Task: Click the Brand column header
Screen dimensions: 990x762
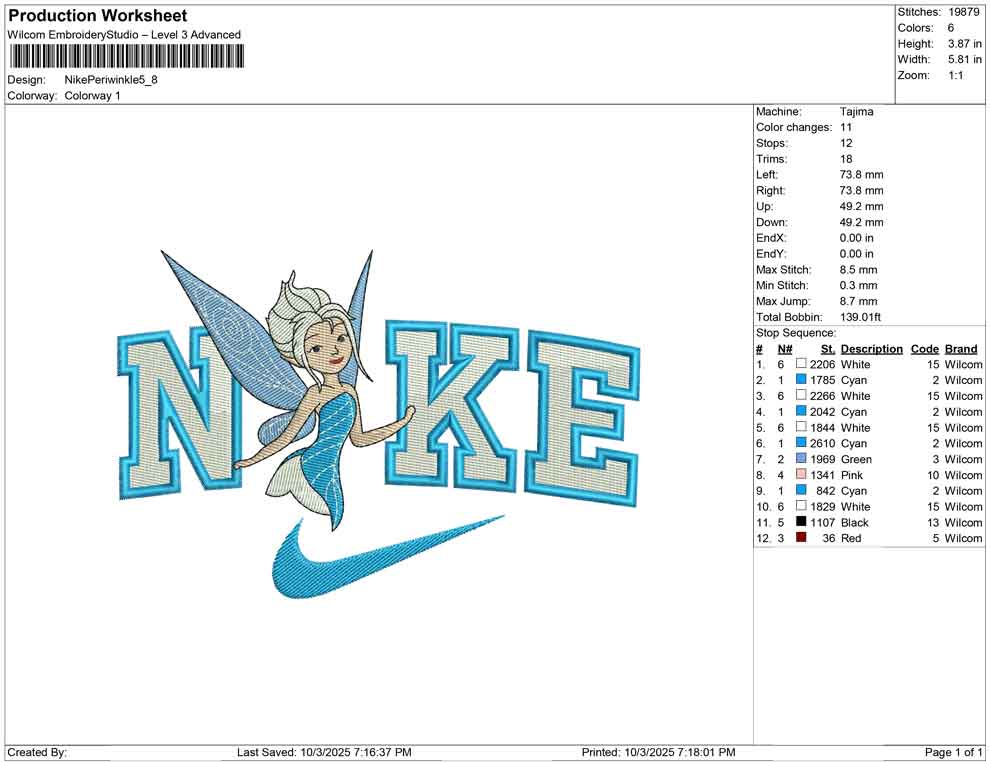Action: coord(961,349)
